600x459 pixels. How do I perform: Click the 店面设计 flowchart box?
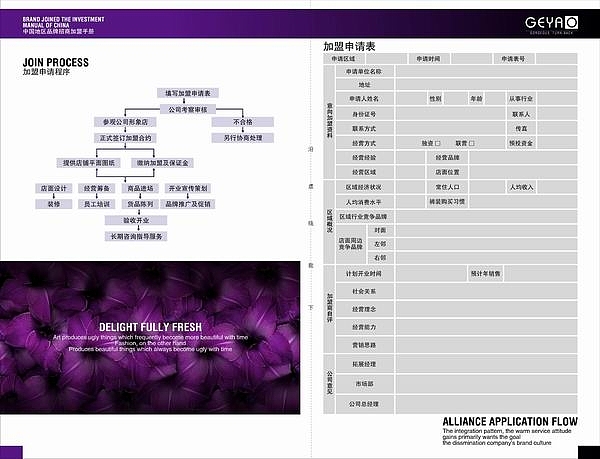(x=54, y=188)
